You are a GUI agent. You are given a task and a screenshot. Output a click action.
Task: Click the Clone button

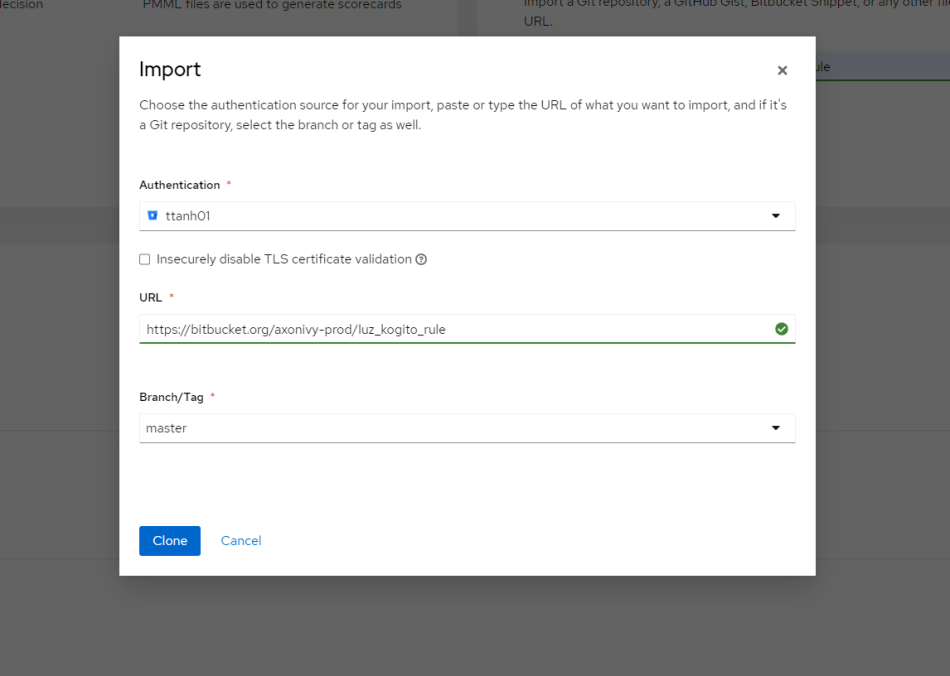(170, 540)
